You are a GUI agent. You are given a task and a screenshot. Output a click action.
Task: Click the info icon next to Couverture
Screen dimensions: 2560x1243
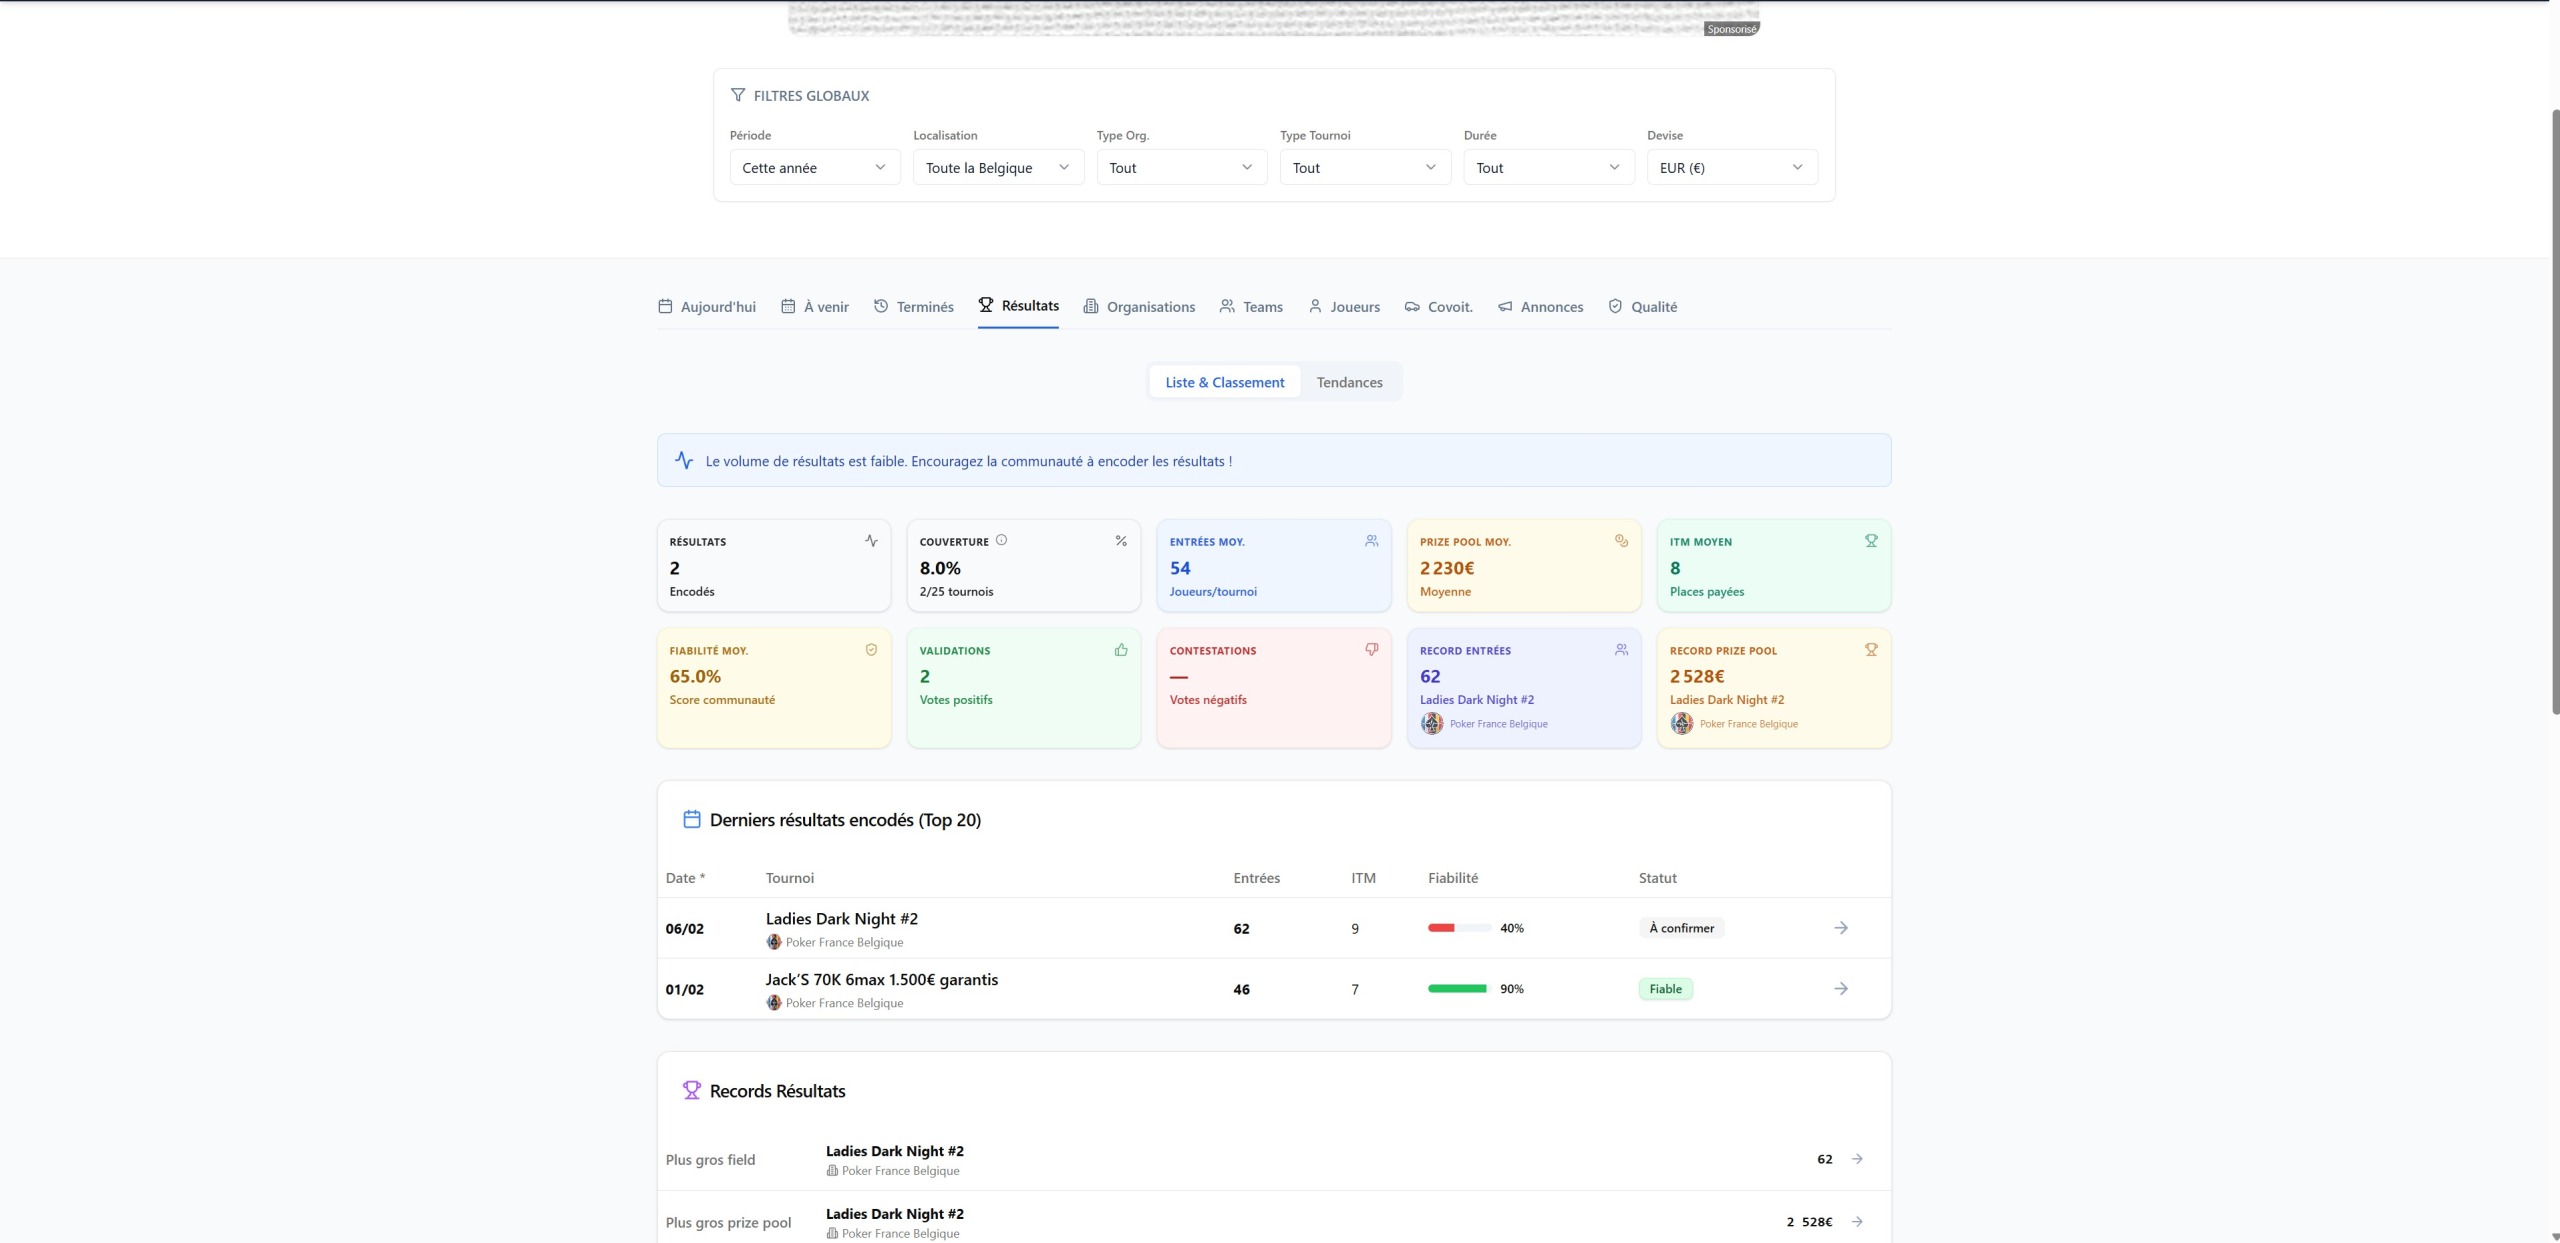(x=1001, y=540)
